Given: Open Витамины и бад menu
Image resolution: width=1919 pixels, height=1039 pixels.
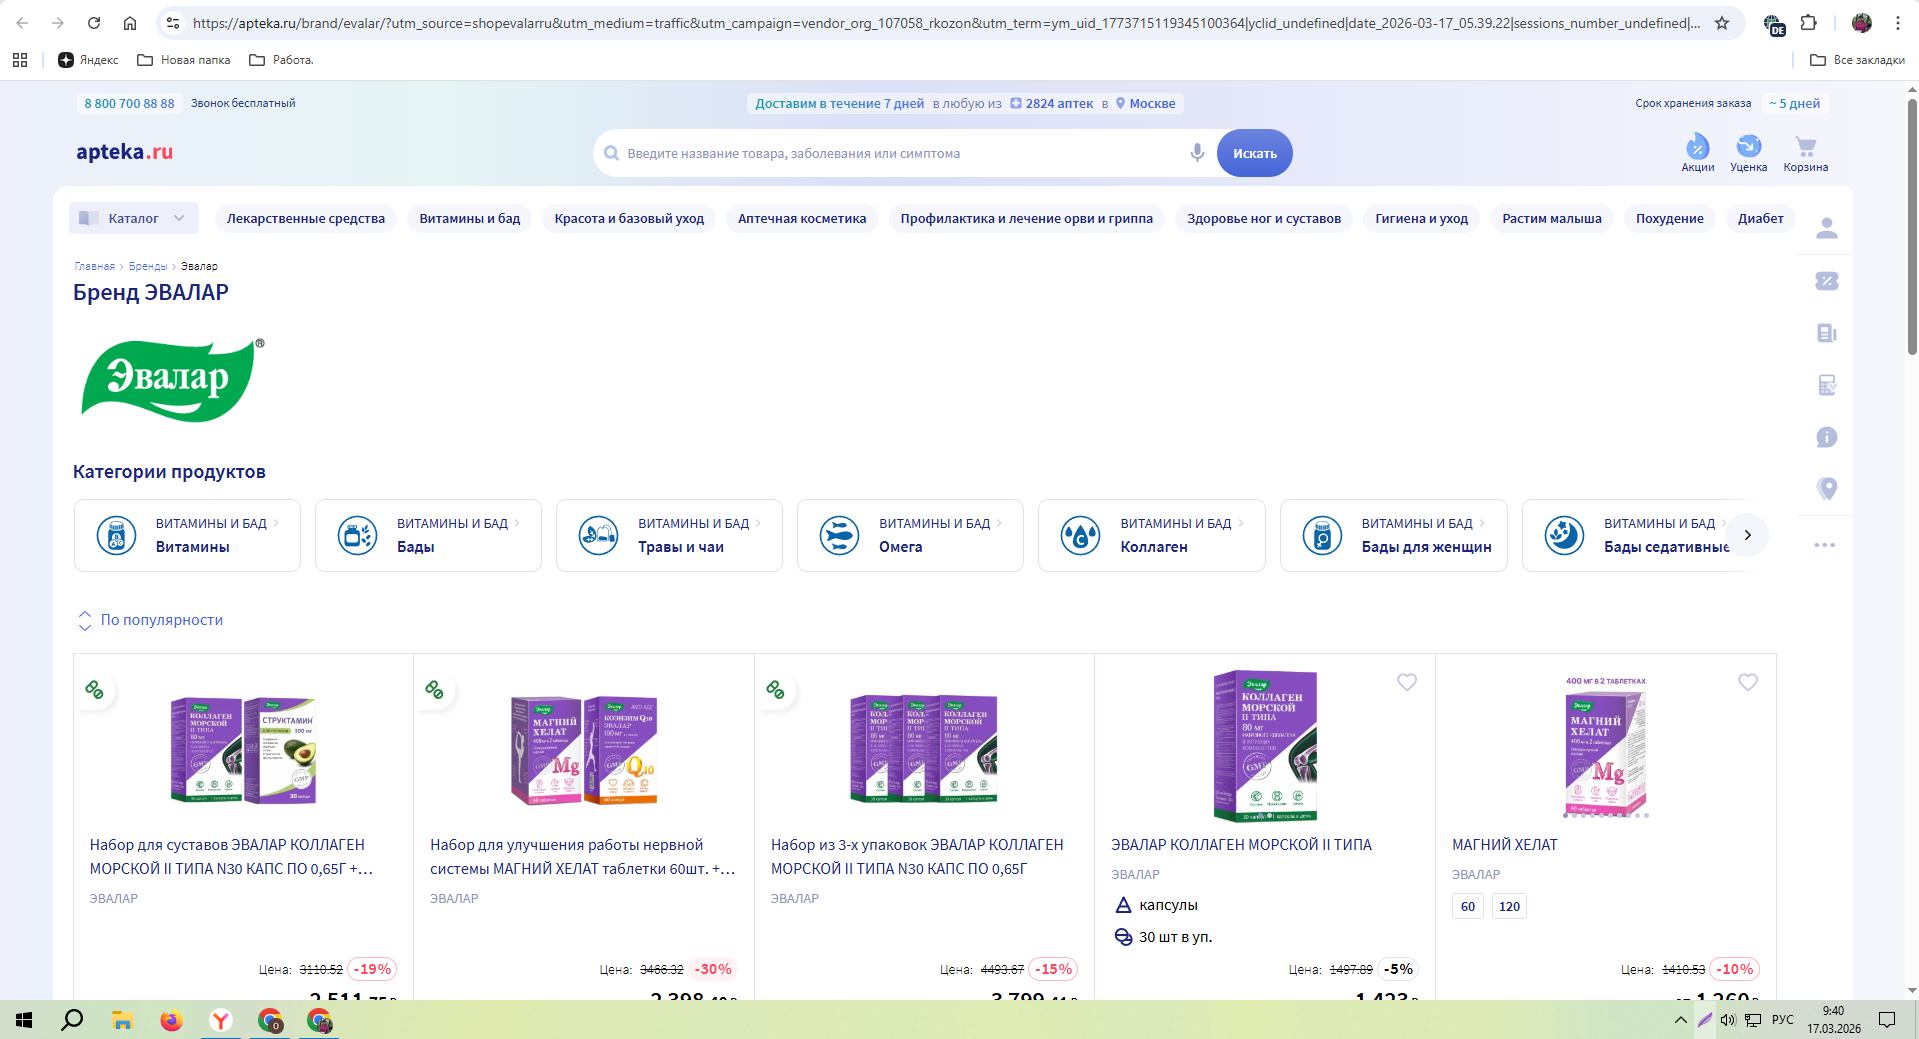Looking at the screenshot, I should [x=470, y=218].
